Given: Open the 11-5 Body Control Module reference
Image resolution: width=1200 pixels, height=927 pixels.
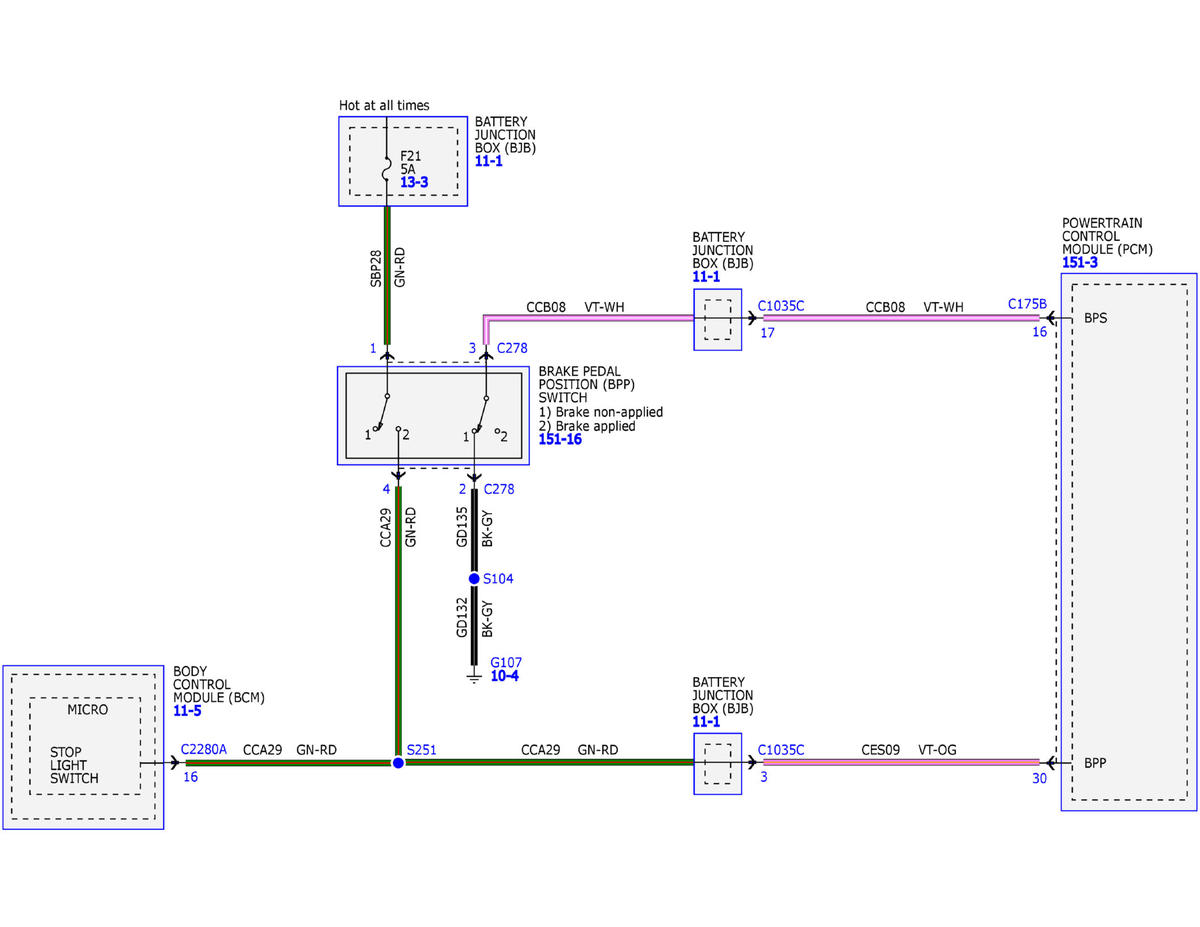Looking at the screenshot, I should click(x=187, y=711).
